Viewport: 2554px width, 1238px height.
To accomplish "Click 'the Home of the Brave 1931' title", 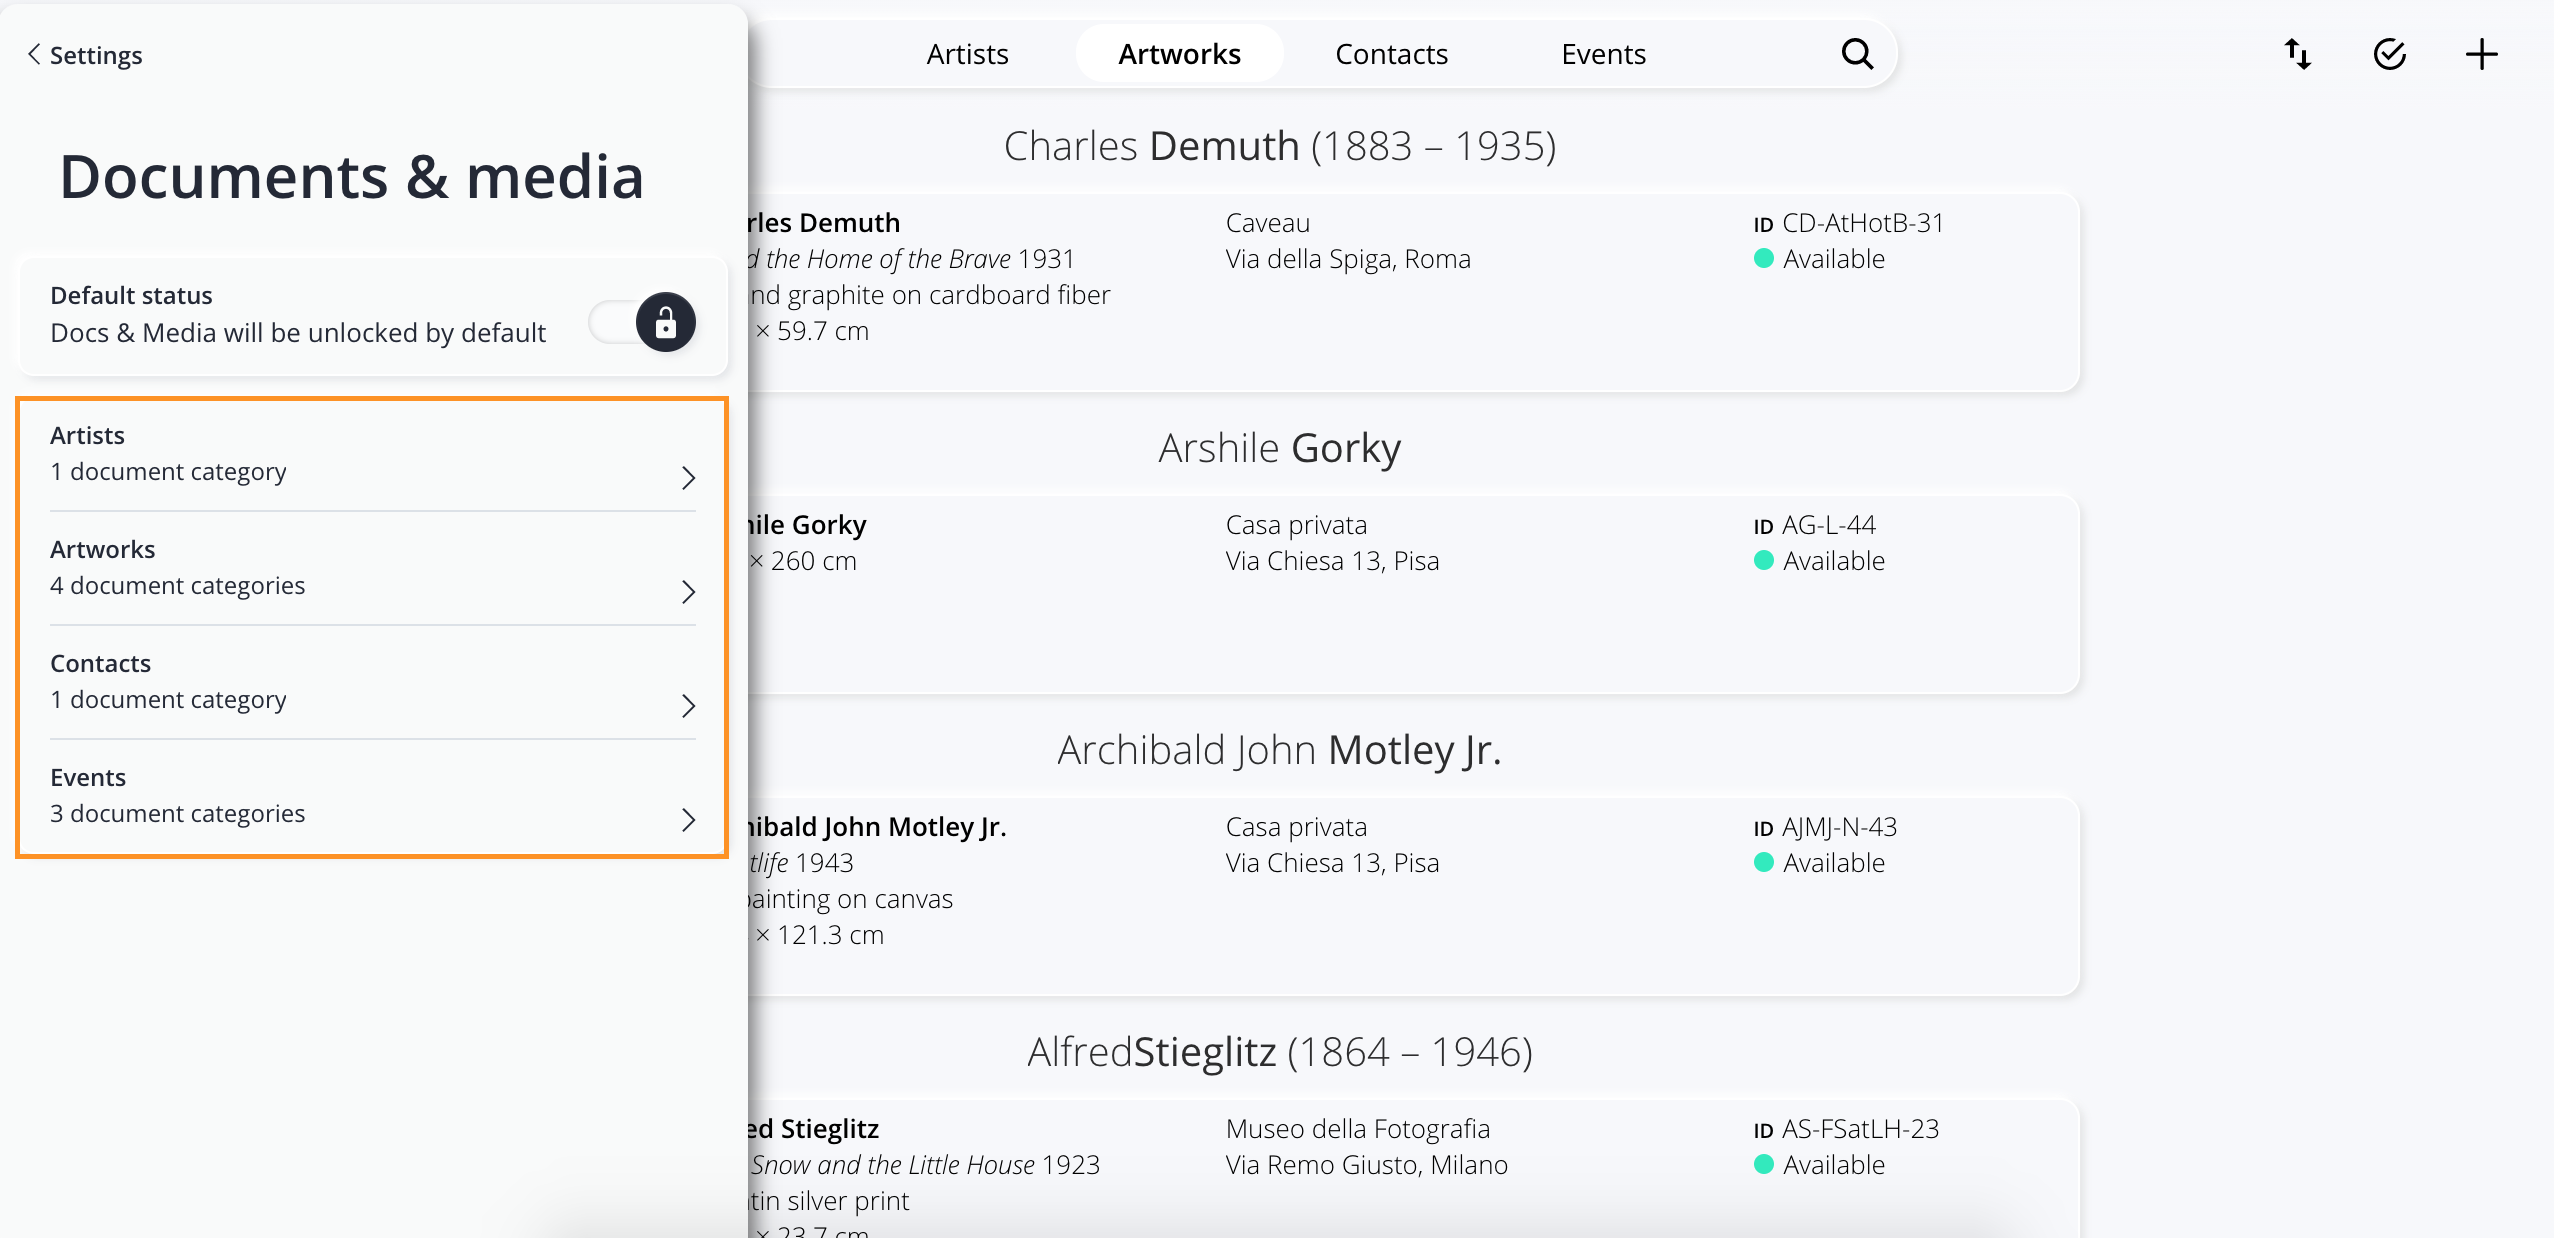I will coord(919,259).
